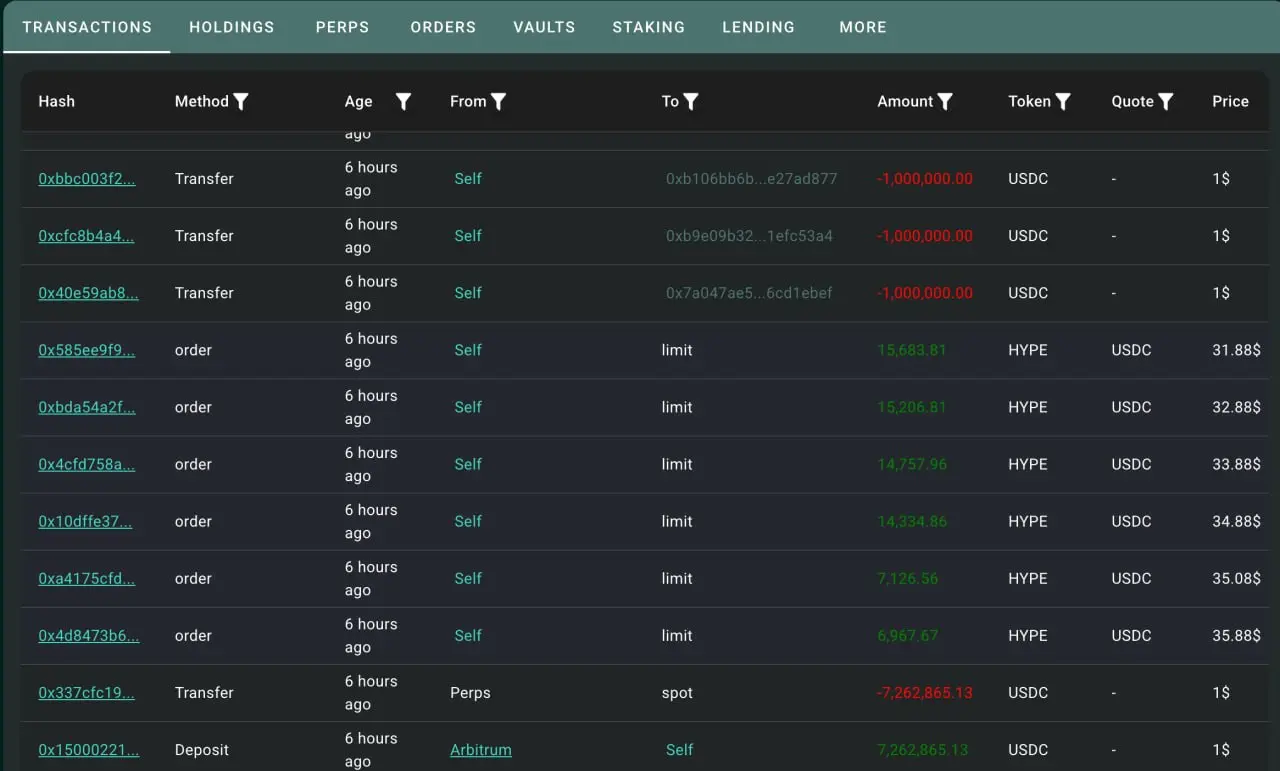Open the To column filter icon
Screen dimensions: 1280x771
[690, 101]
